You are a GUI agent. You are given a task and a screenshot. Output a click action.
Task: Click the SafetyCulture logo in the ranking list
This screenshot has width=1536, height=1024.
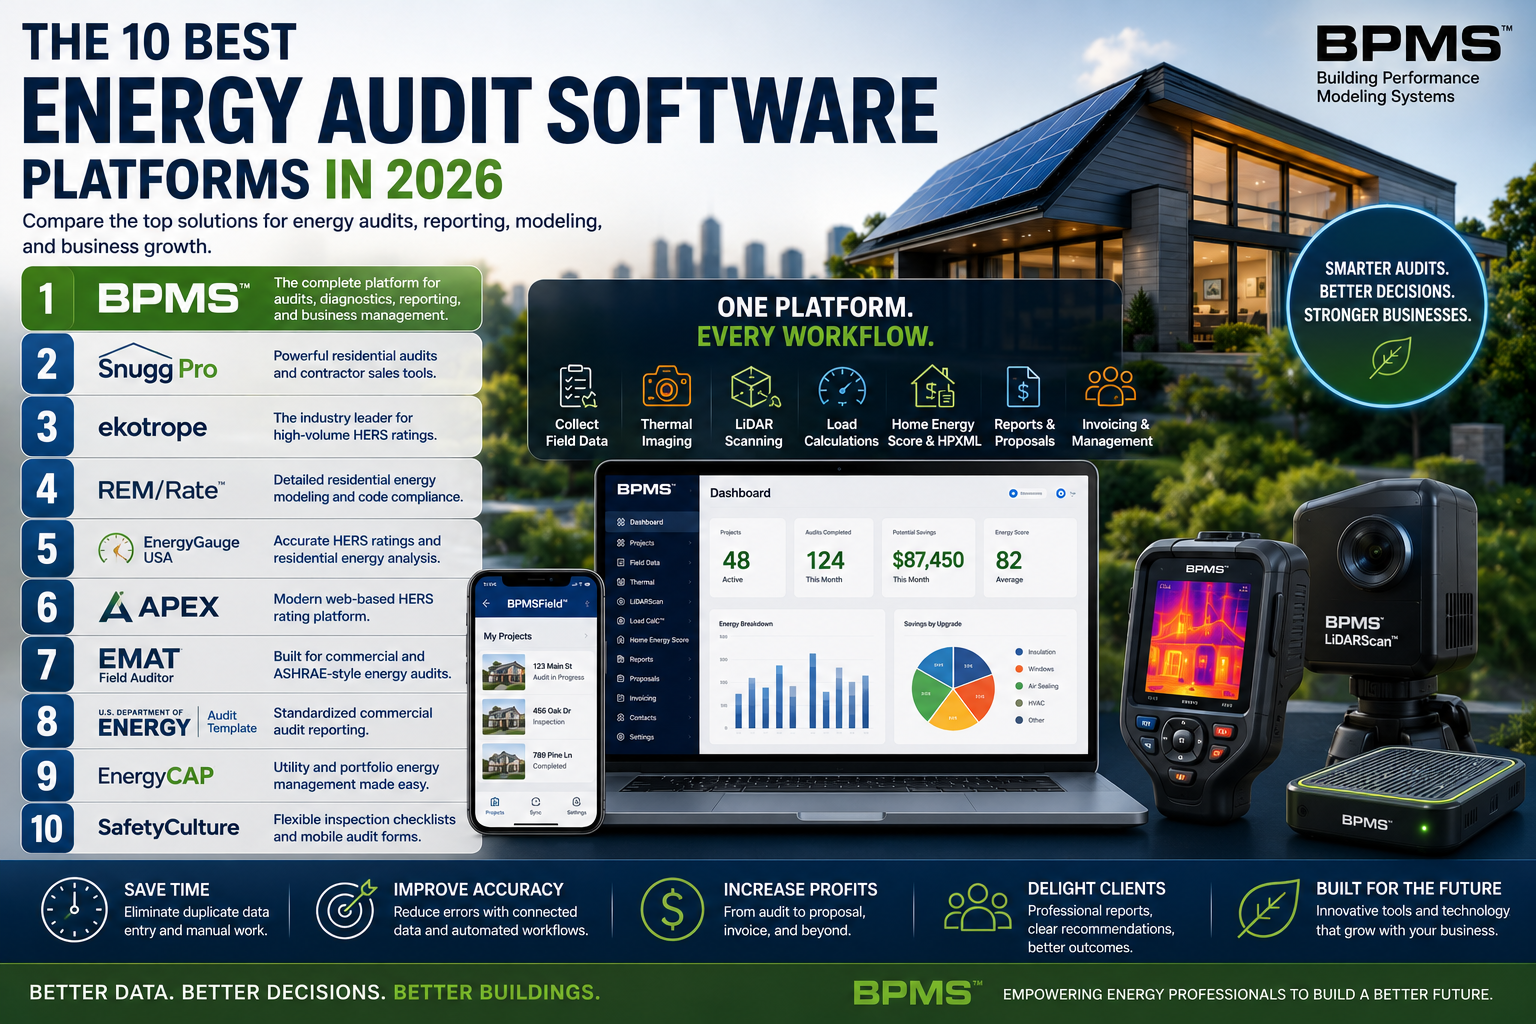(169, 827)
